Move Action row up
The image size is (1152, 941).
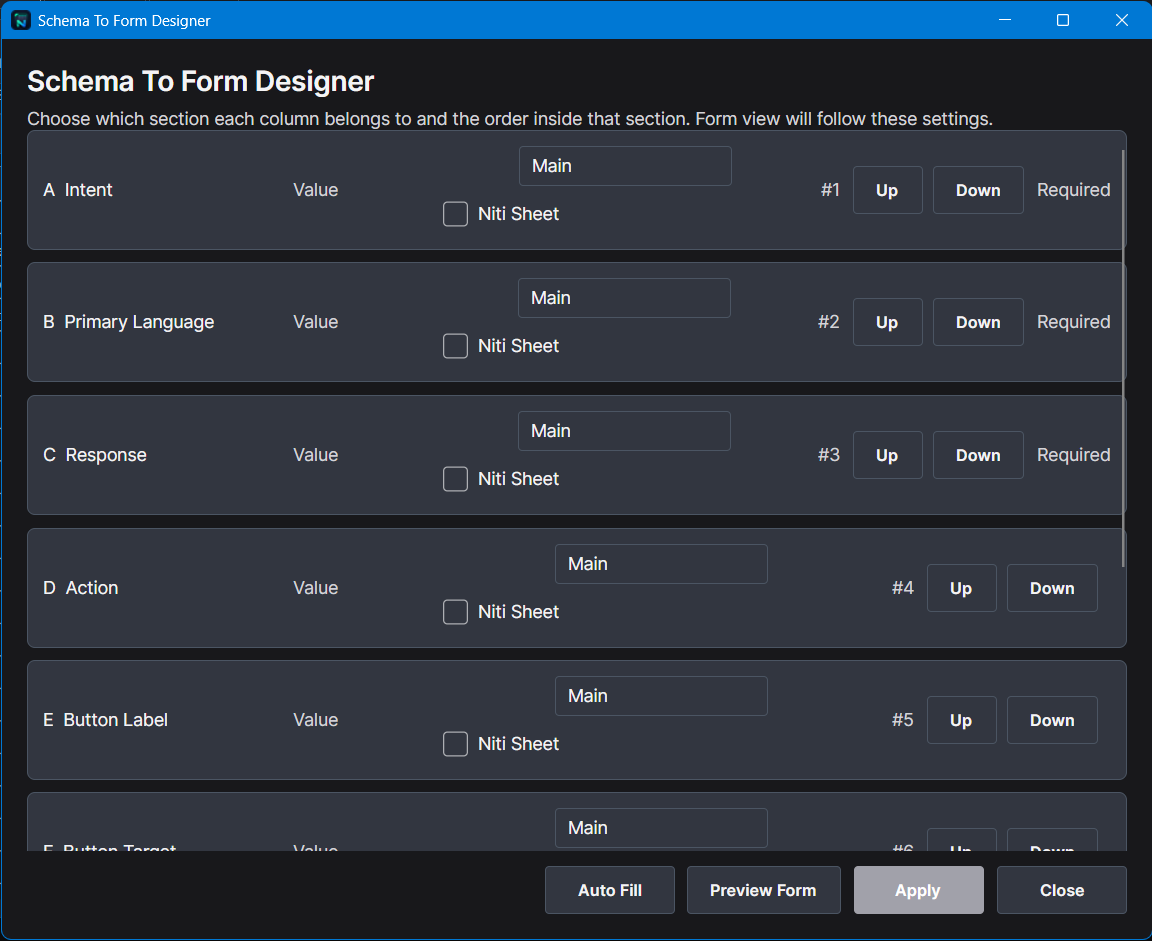(x=962, y=588)
